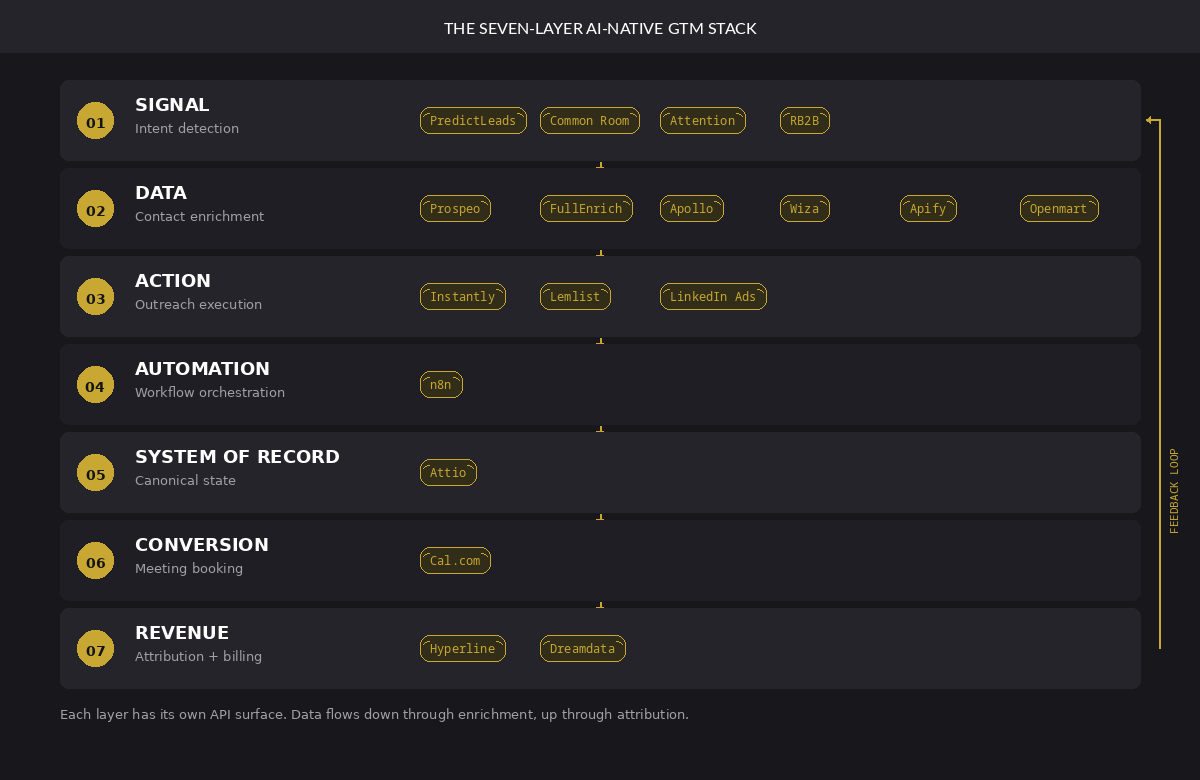Choose the Instantly tag
Image resolution: width=1200 pixels, height=780 pixels.
463,297
